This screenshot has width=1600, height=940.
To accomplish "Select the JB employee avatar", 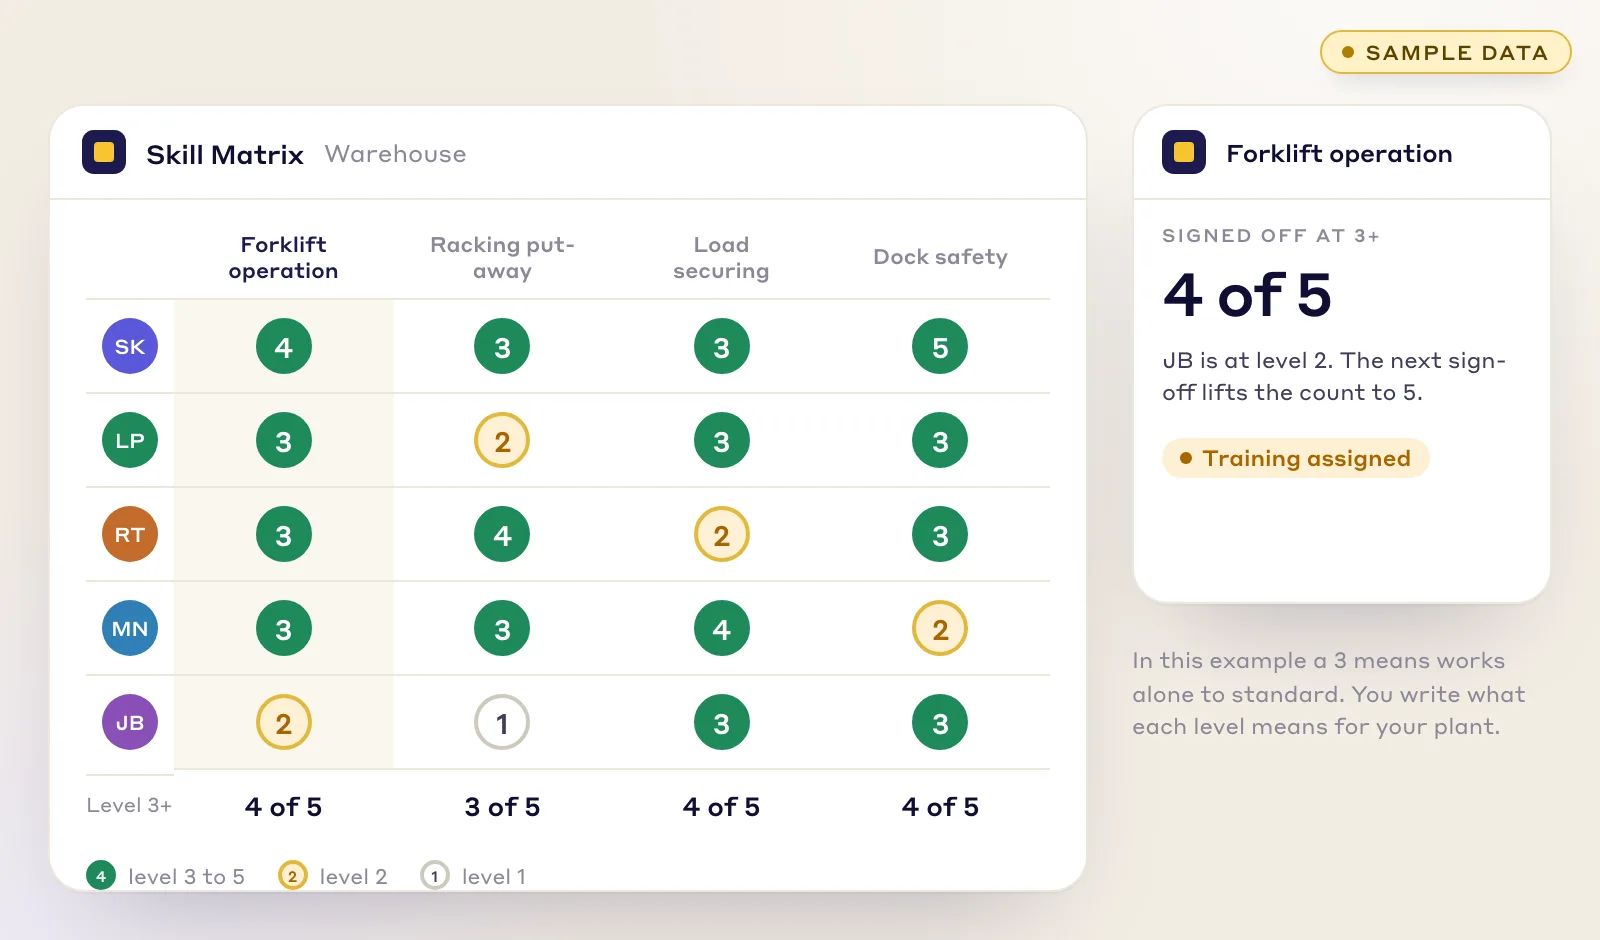I will (x=130, y=722).
